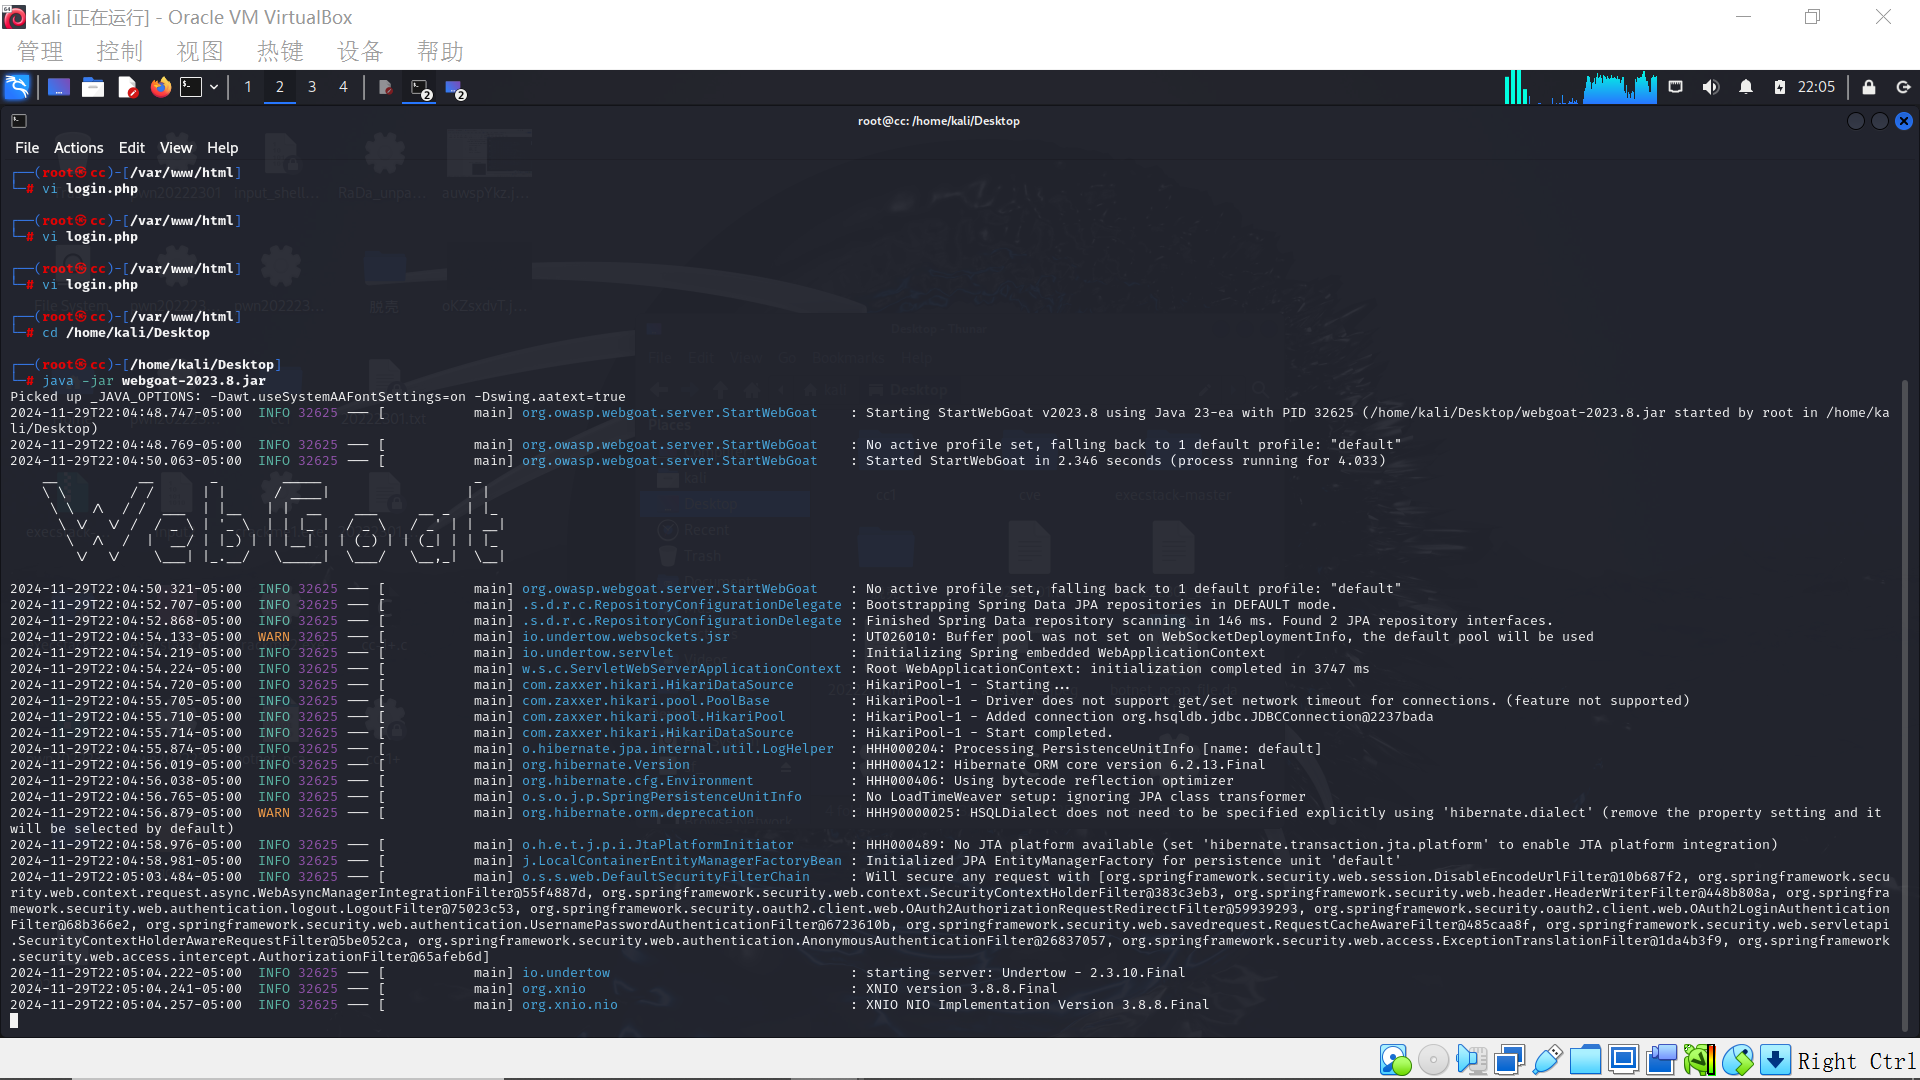Open the file manager panel launcher

[93, 87]
